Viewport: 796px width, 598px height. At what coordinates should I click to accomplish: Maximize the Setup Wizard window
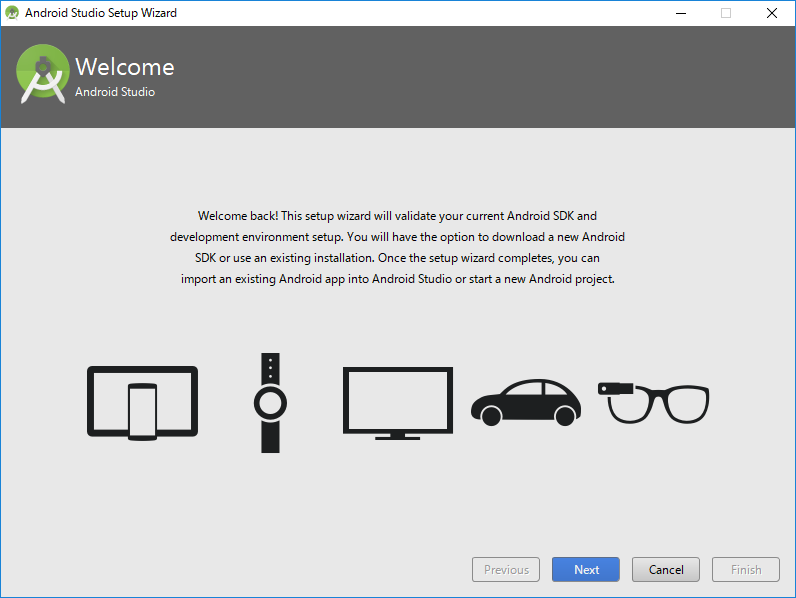tap(726, 13)
